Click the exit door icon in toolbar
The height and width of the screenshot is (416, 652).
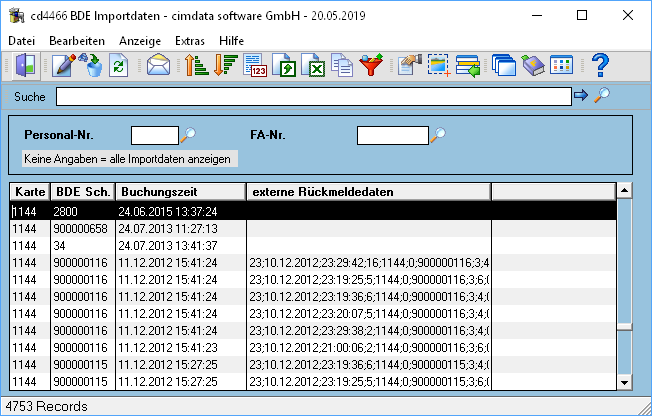point(26,65)
